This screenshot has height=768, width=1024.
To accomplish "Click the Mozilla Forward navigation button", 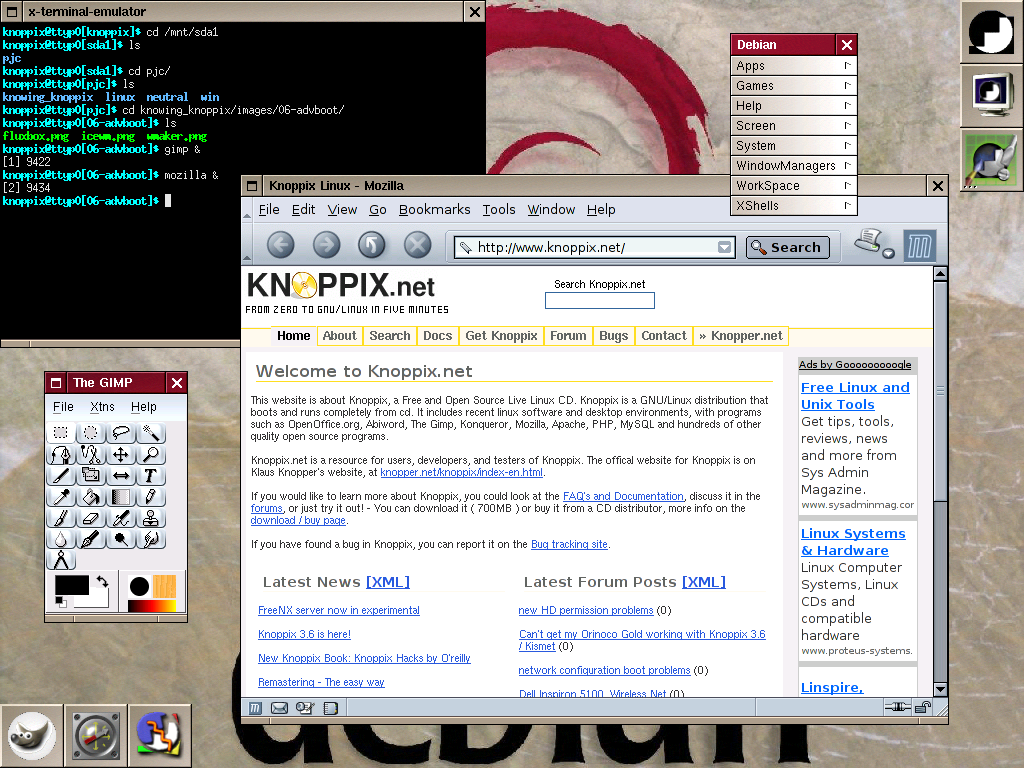I will point(327,245).
